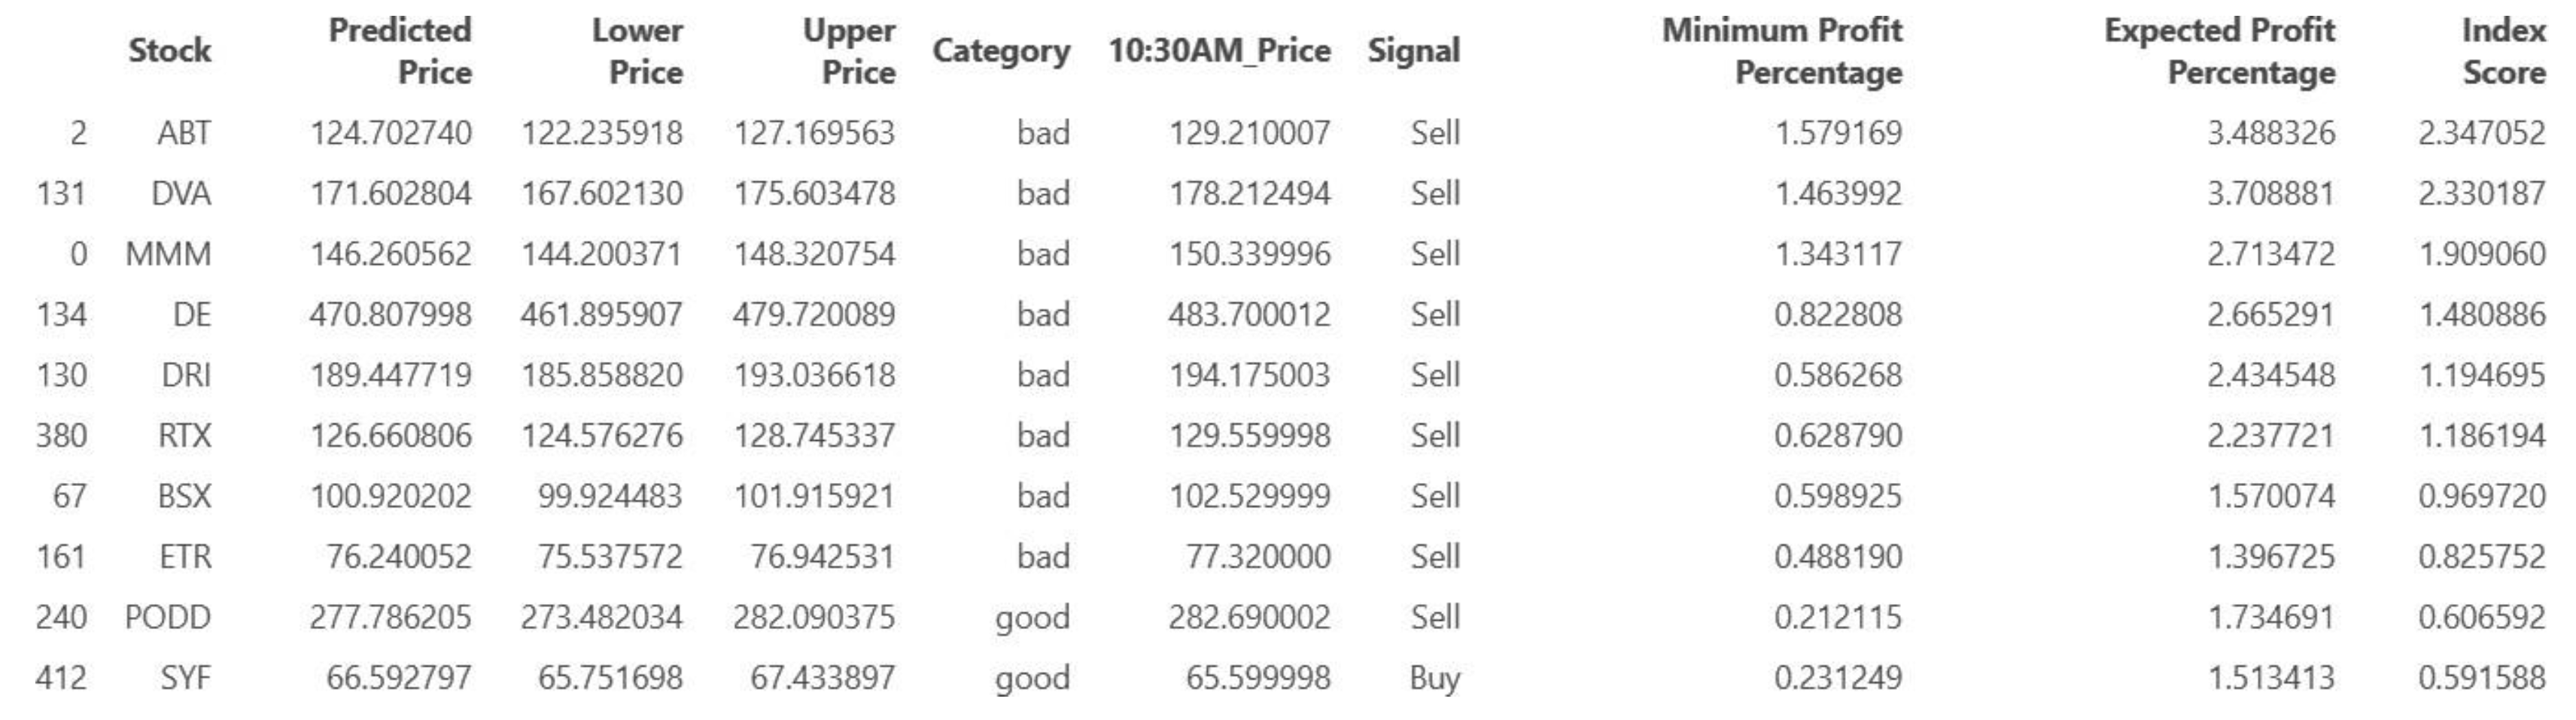
Task: Select the DVA stock ticker cell
Action: pyautogui.click(x=181, y=193)
